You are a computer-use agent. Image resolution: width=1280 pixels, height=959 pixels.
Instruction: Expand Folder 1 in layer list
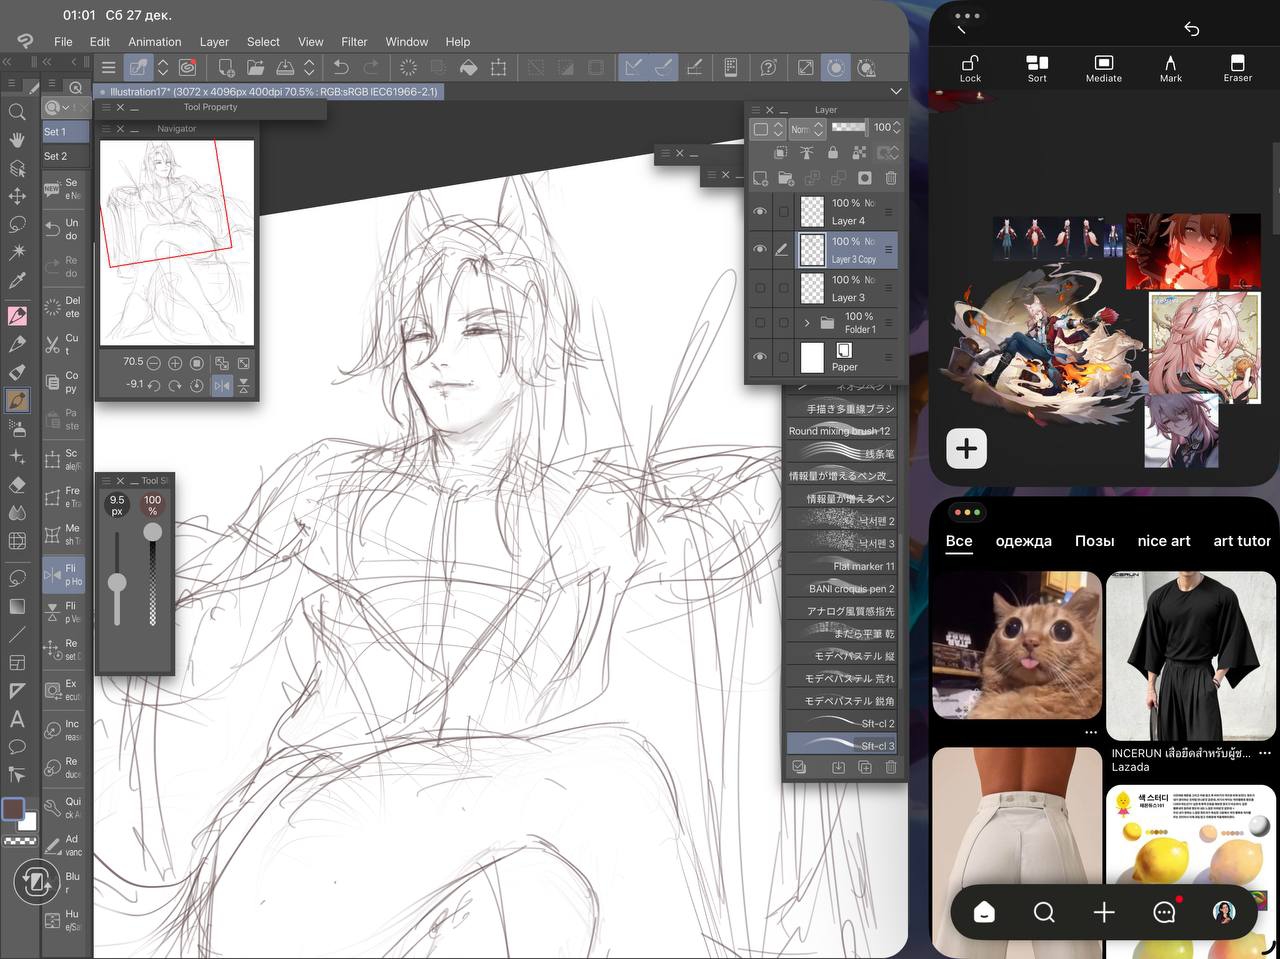tap(807, 323)
